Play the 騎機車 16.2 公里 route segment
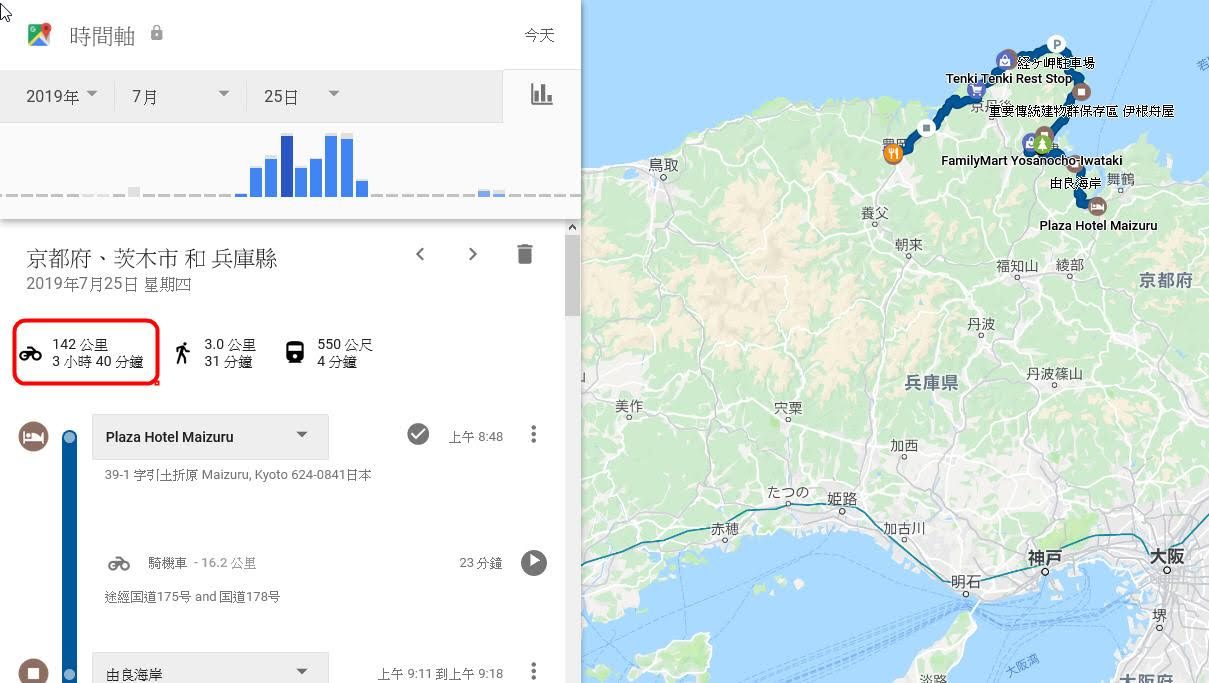The image size is (1209, 683). [534, 563]
